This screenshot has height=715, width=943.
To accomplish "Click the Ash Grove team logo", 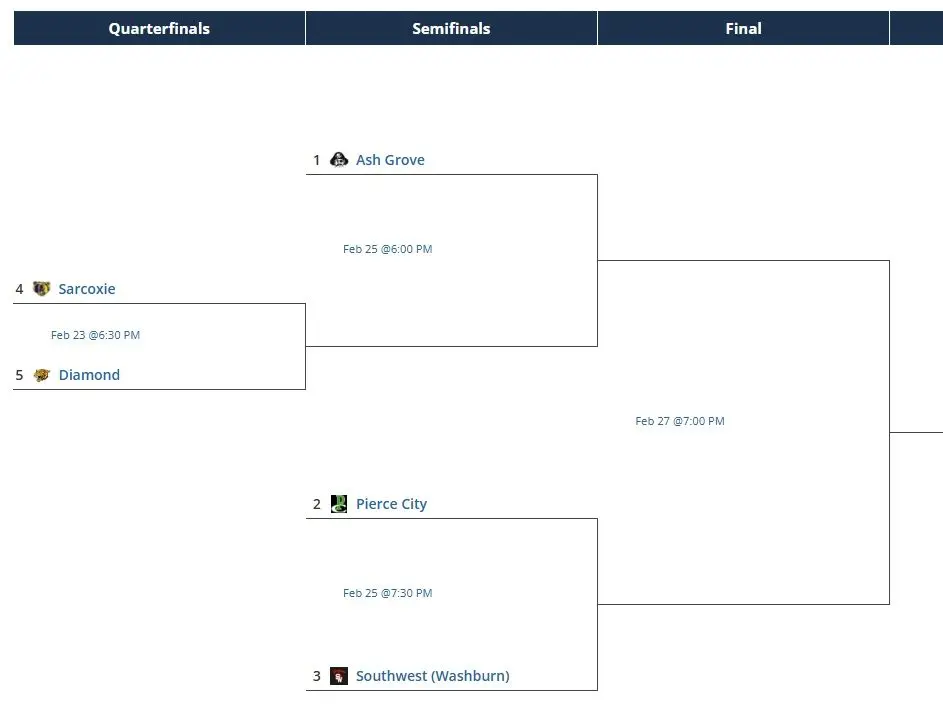I will (x=339, y=159).
